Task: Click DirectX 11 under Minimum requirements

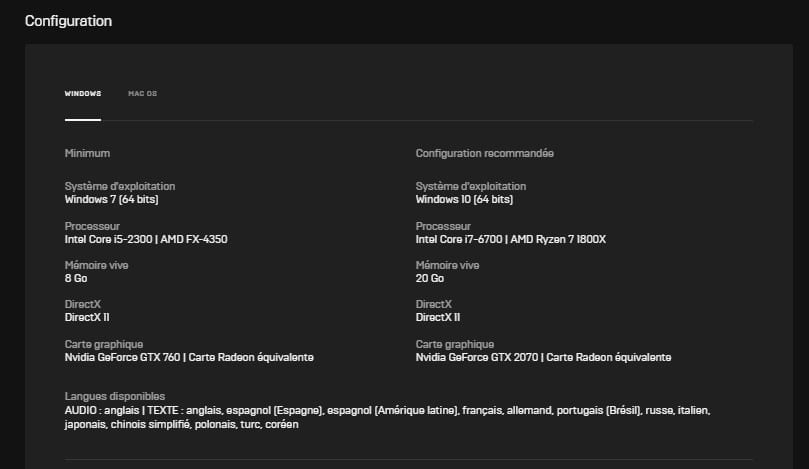Action: click(x=87, y=317)
